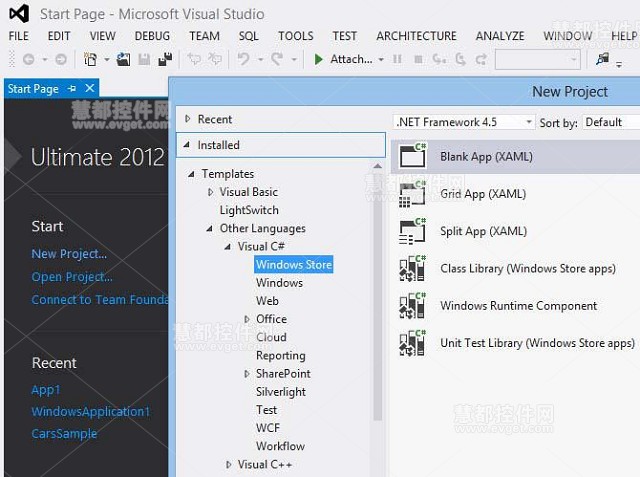Open recent project WindowsApplication1
This screenshot has width=640, height=477.
91,411
